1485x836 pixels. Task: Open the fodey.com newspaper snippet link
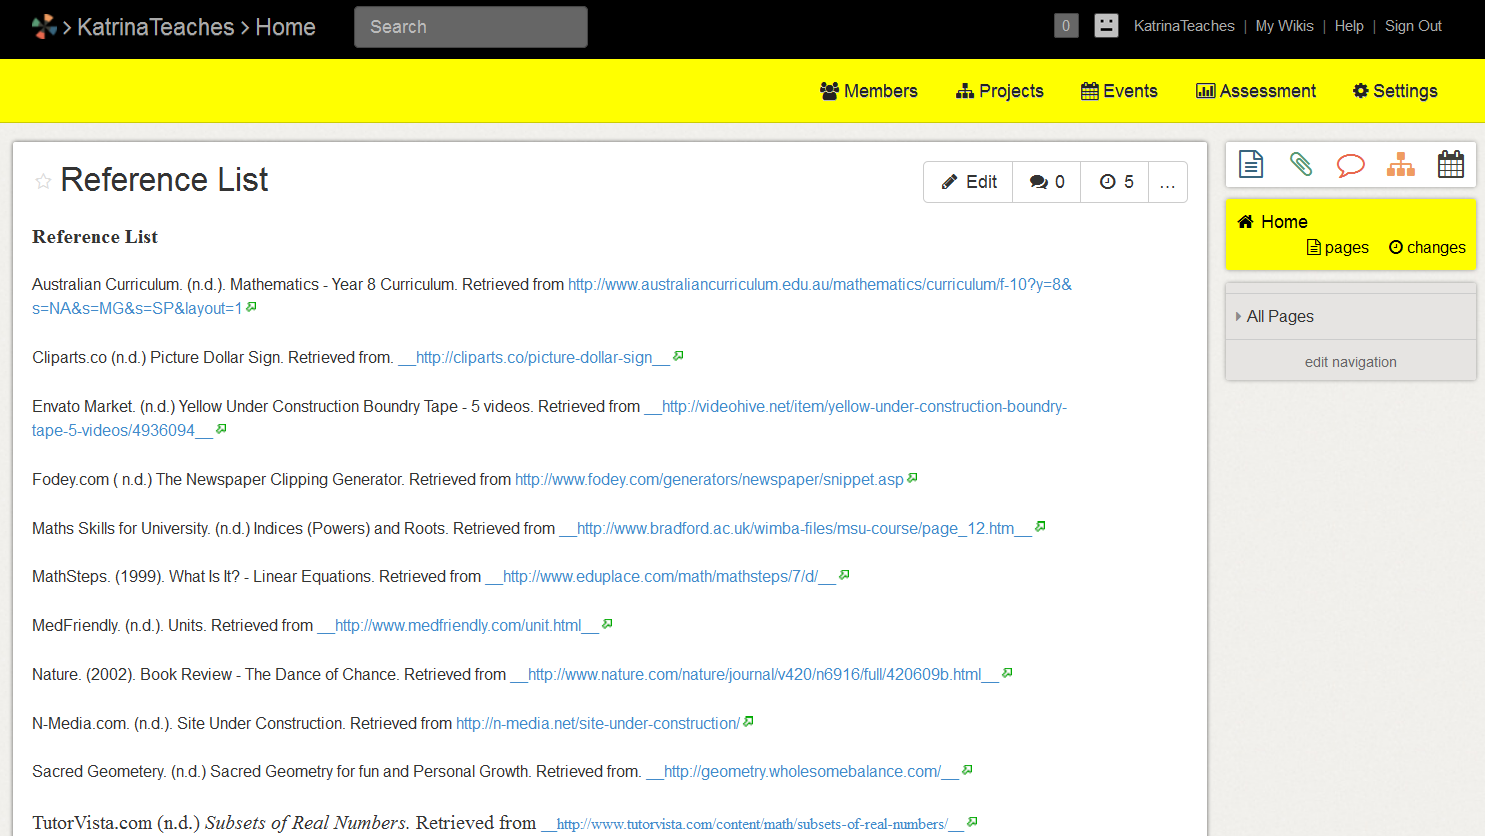[x=709, y=479]
